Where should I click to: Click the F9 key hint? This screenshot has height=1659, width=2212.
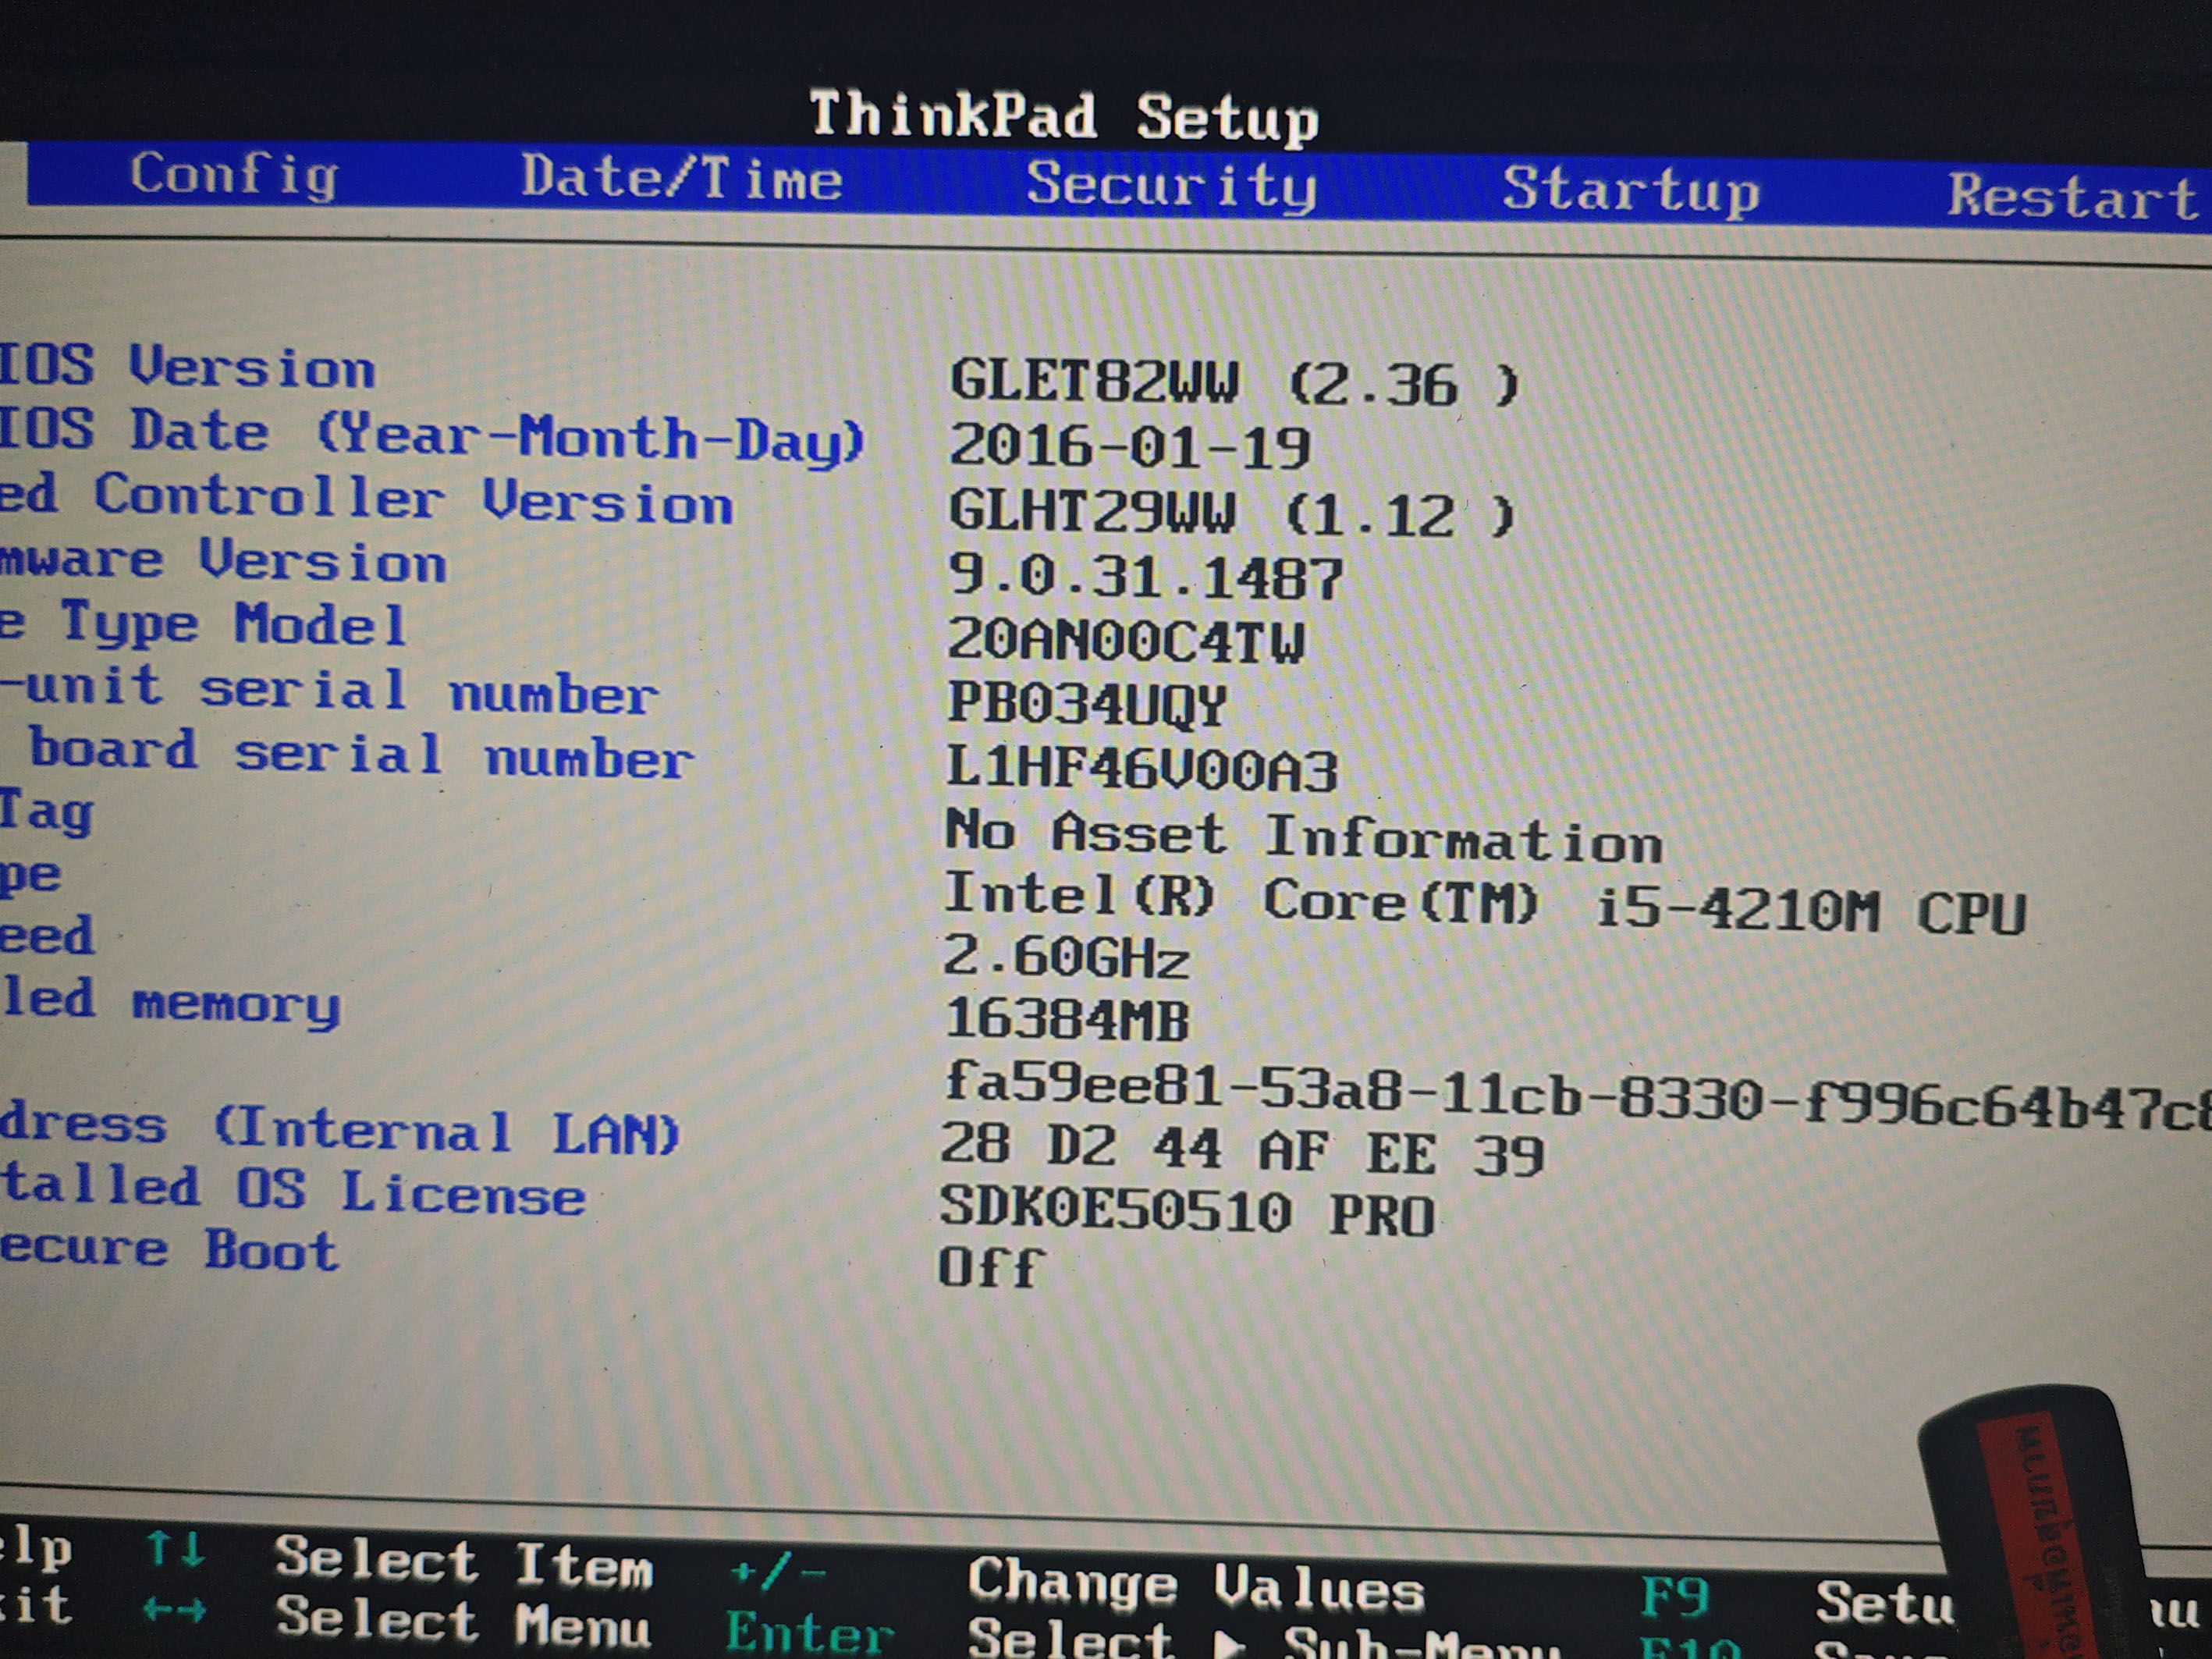[1674, 1595]
